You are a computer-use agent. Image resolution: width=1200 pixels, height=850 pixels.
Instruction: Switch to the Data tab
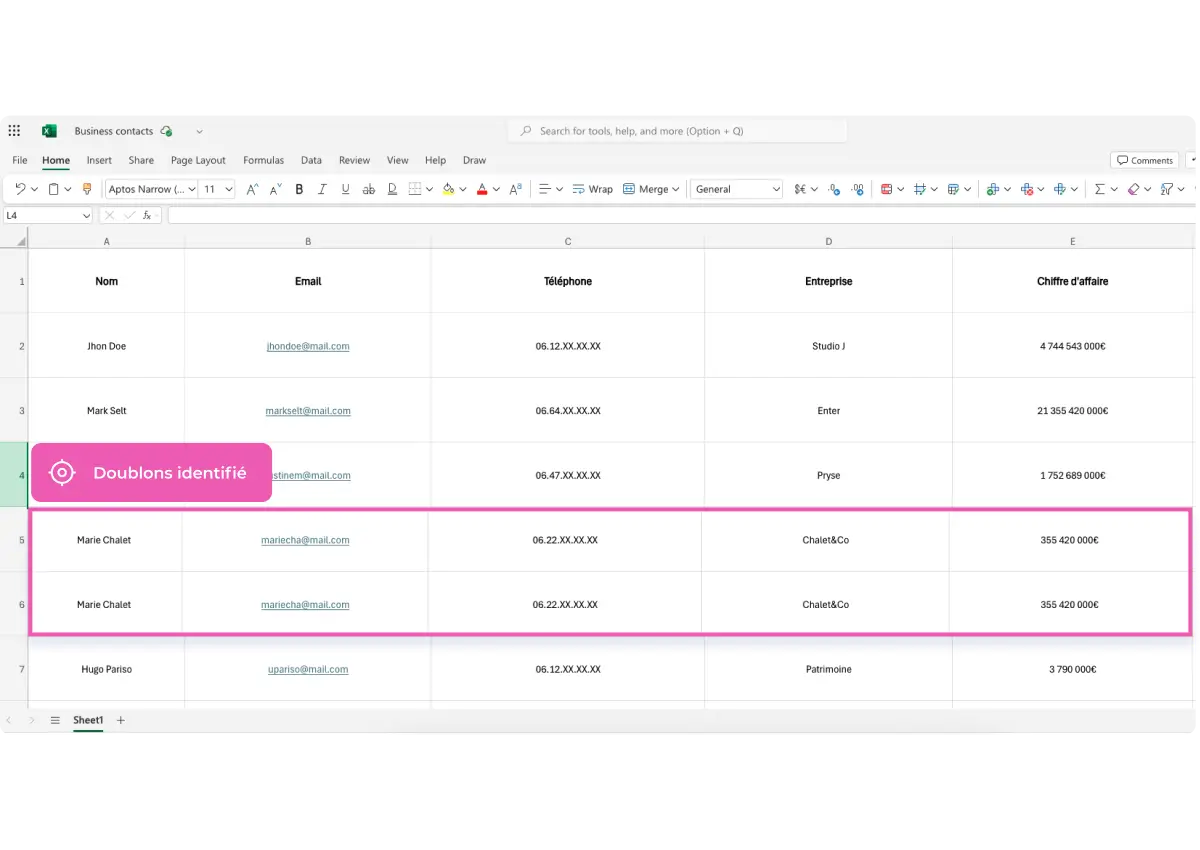click(311, 160)
